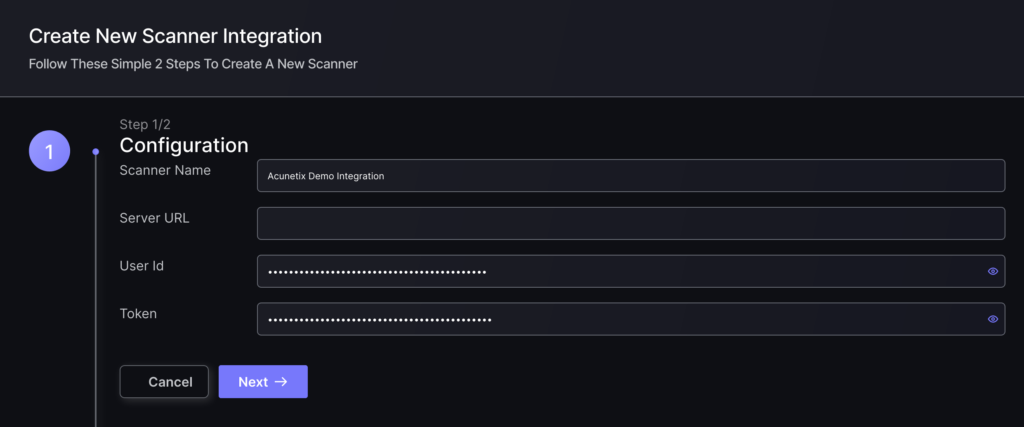Click the Create New Scanner Integration title
This screenshot has height=427, width=1024.
tap(175, 36)
